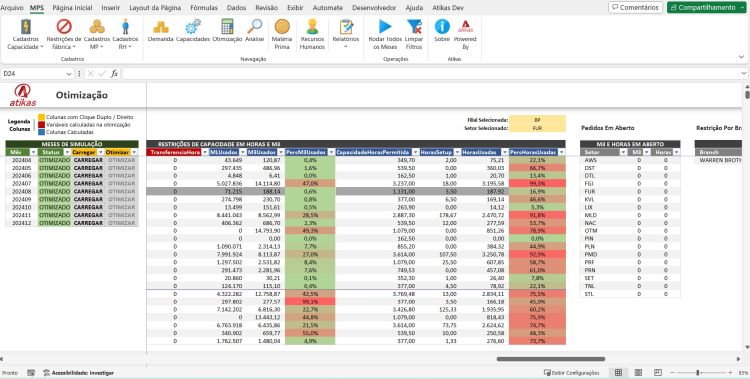Screen dimensions: 750x379
Task: Click Filial Selecionada value cell BP
Action: (x=537, y=120)
